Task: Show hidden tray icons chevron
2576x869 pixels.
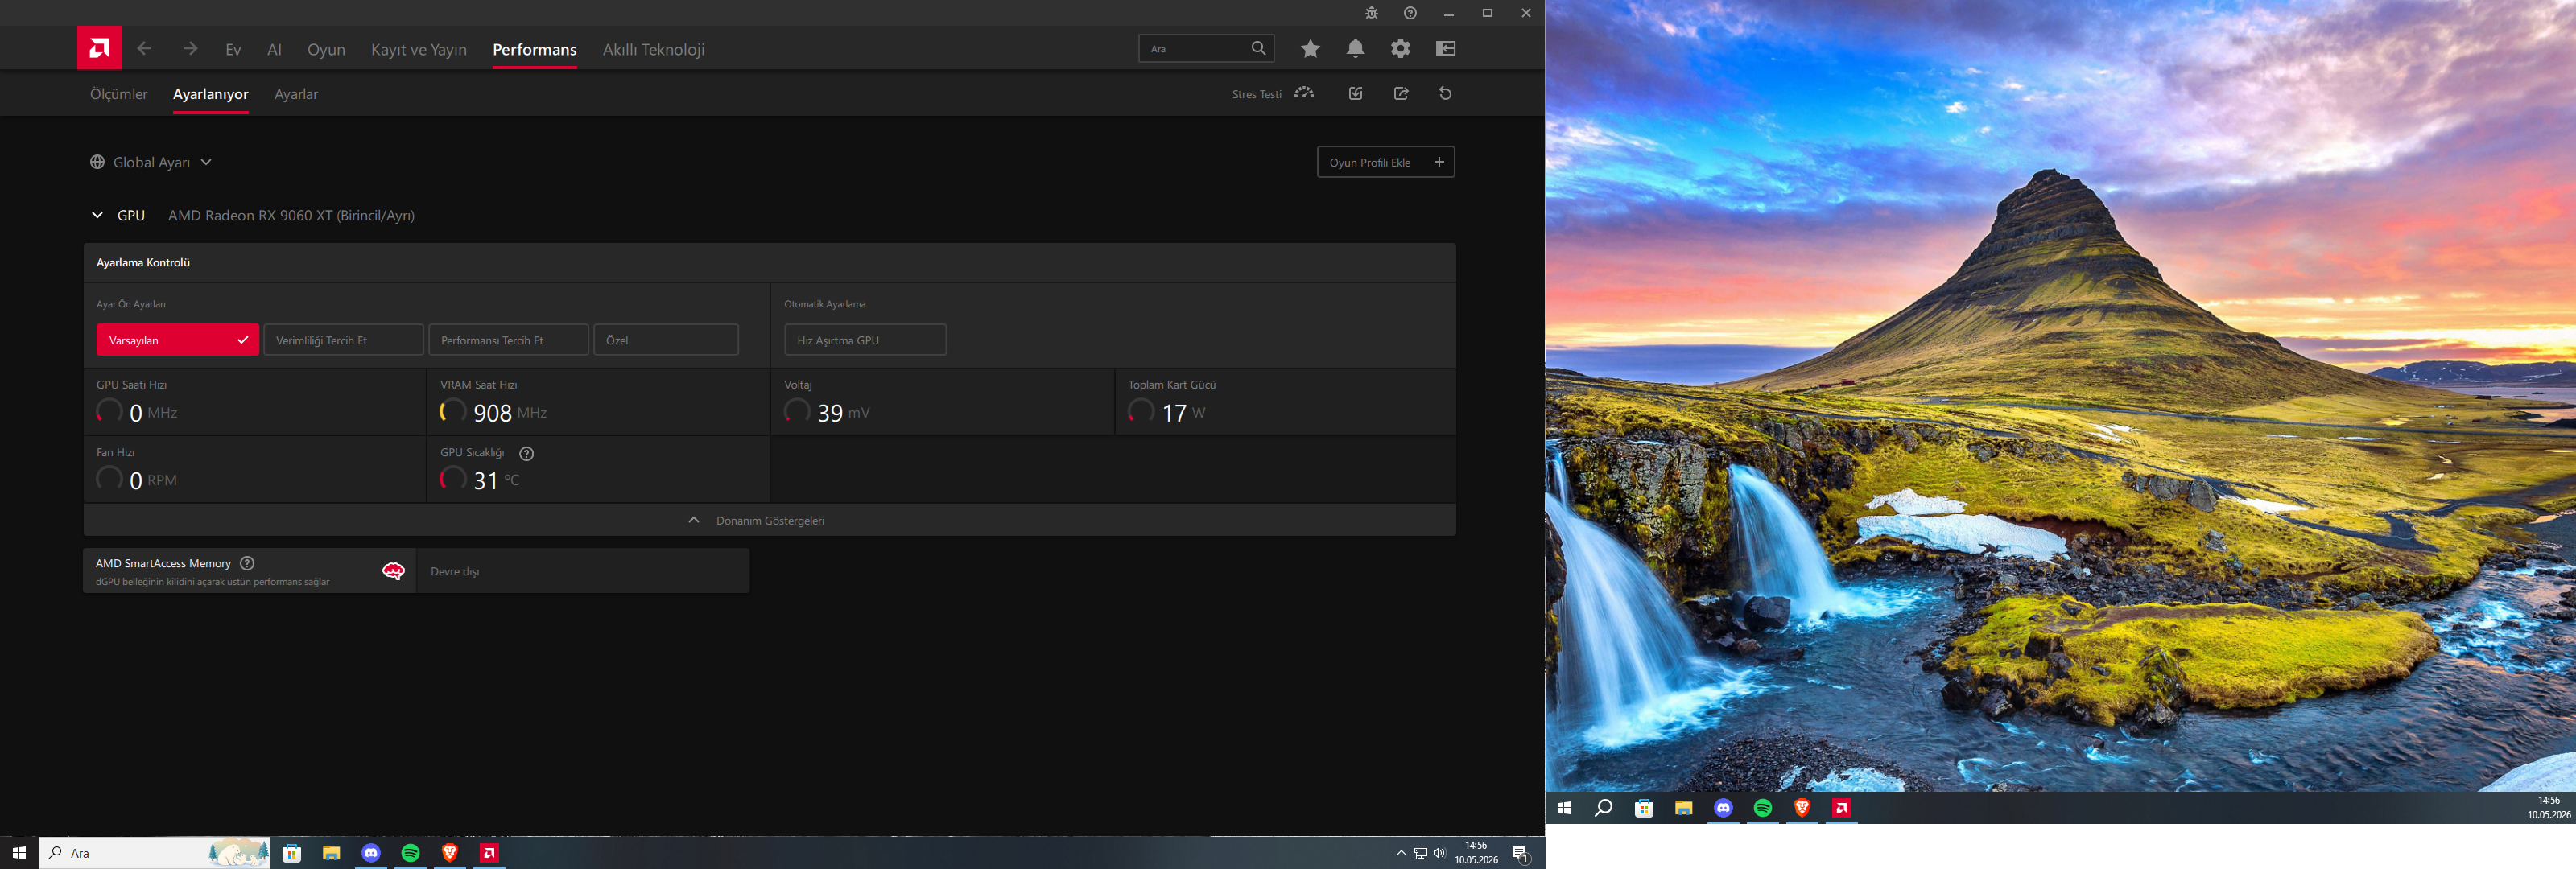Action: tap(1401, 853)
